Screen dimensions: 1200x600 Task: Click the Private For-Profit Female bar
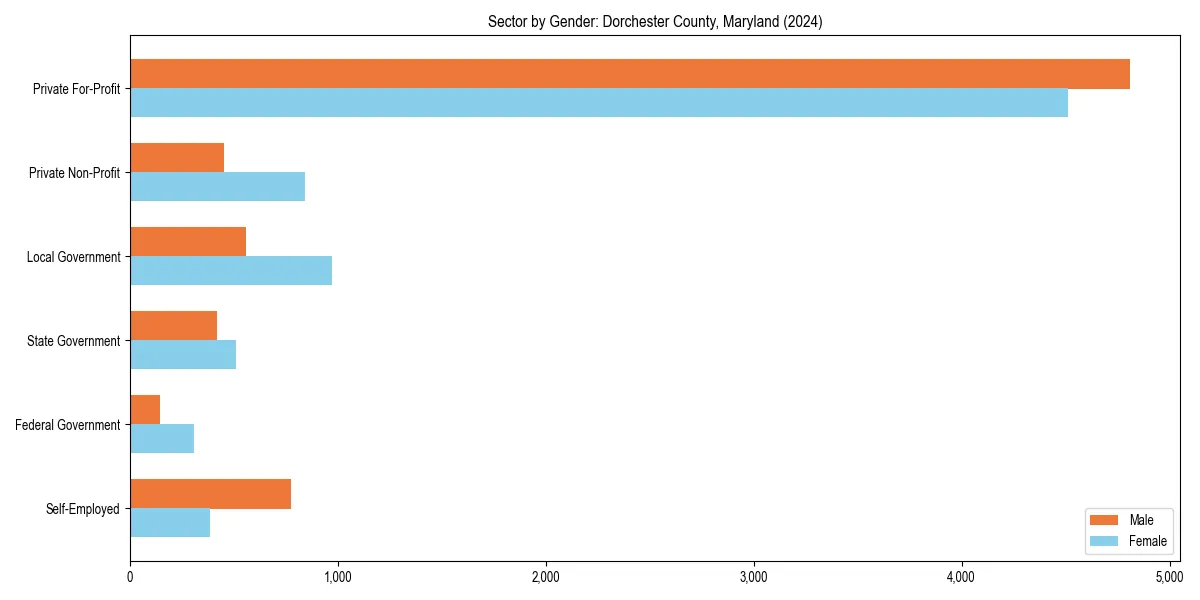click(600, 100)
